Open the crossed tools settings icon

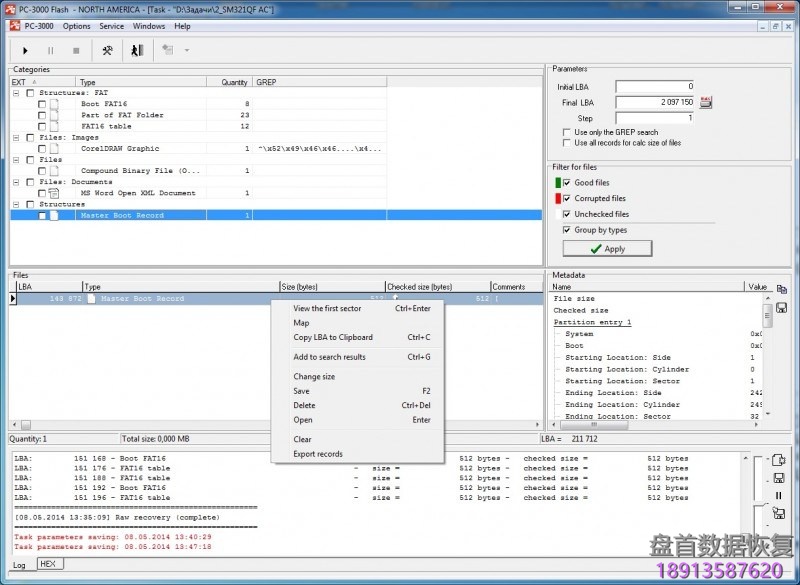tap(107, 50)
